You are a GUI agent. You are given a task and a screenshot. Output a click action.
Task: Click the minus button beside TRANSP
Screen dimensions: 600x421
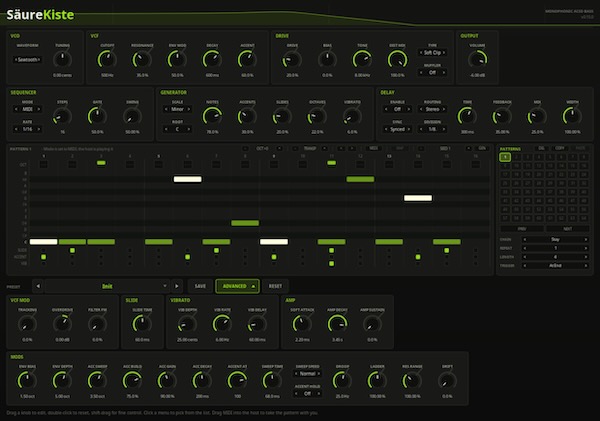click(x=295, y=148)
